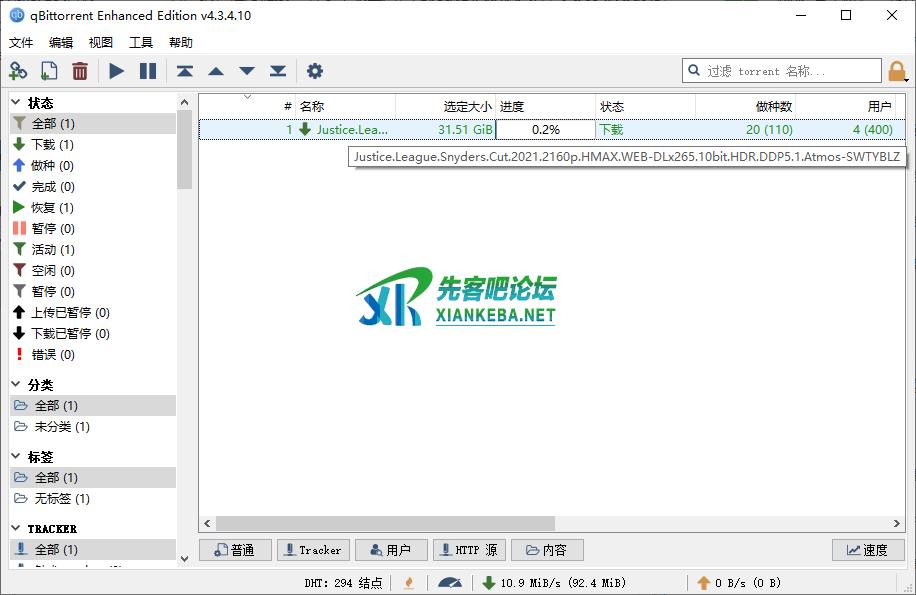Switch to the Tracker tab
This screenshot has height=595, width=916.
pos(312,550)
